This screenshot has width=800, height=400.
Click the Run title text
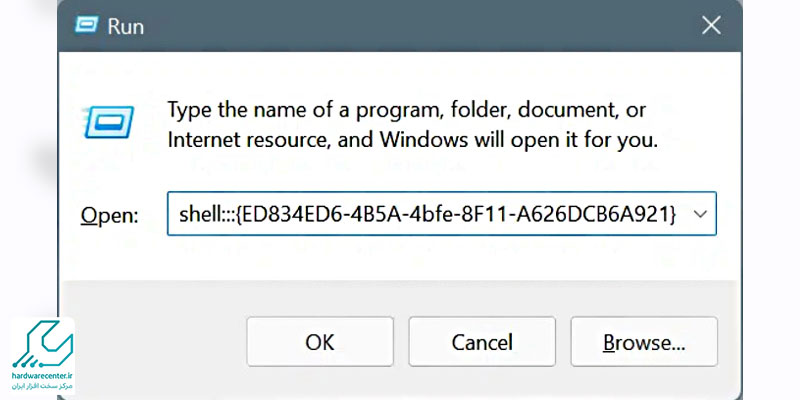click(x=126, y=26)
